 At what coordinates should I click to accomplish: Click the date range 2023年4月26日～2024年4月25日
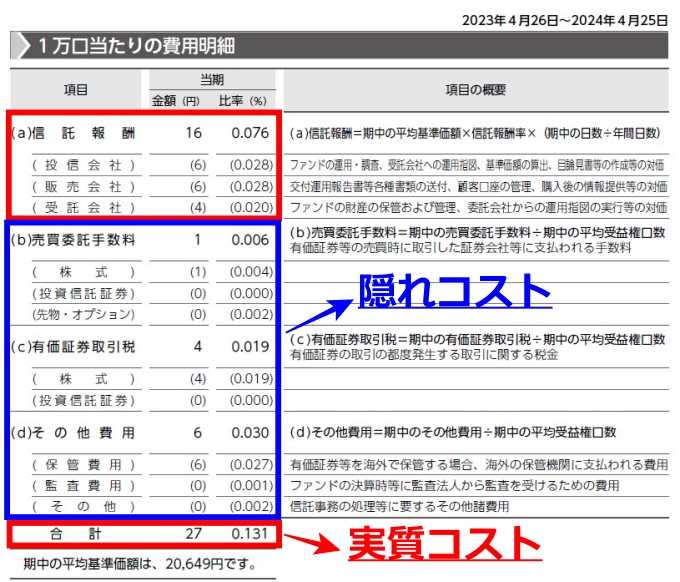click(x=564, y=19)
